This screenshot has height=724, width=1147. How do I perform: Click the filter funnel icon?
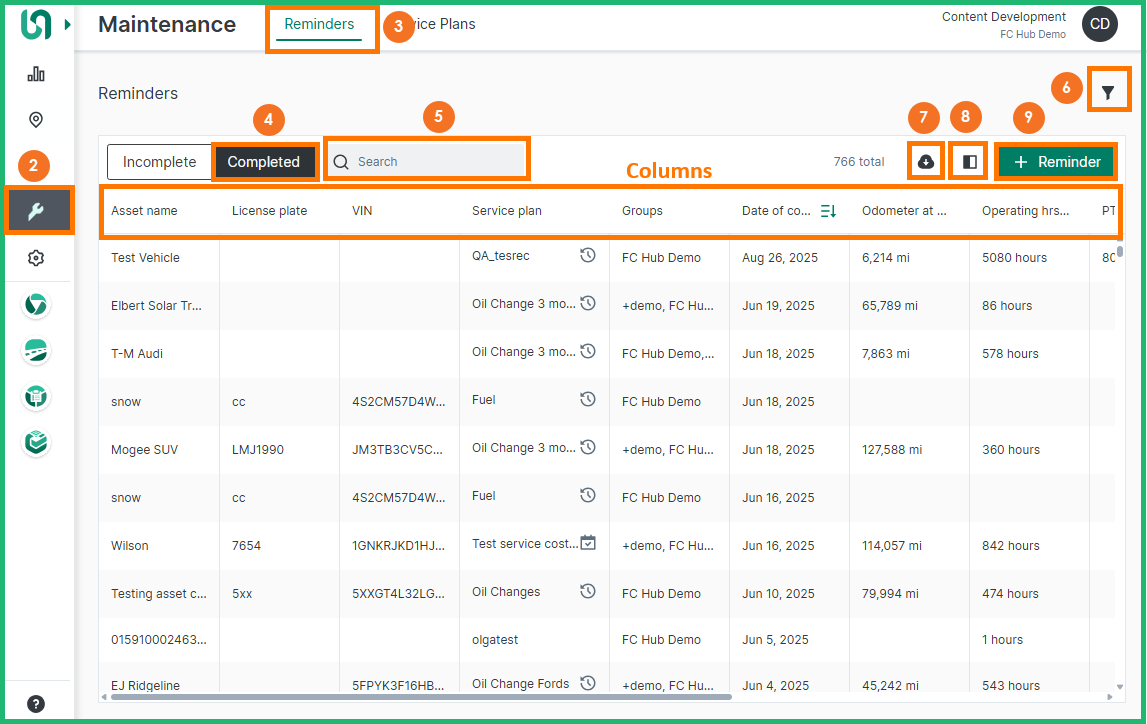pos(1108,92)
